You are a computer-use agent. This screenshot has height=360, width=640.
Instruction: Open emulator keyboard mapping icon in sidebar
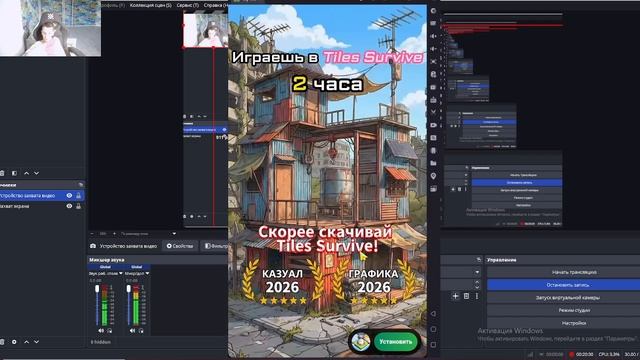point(433,23)
